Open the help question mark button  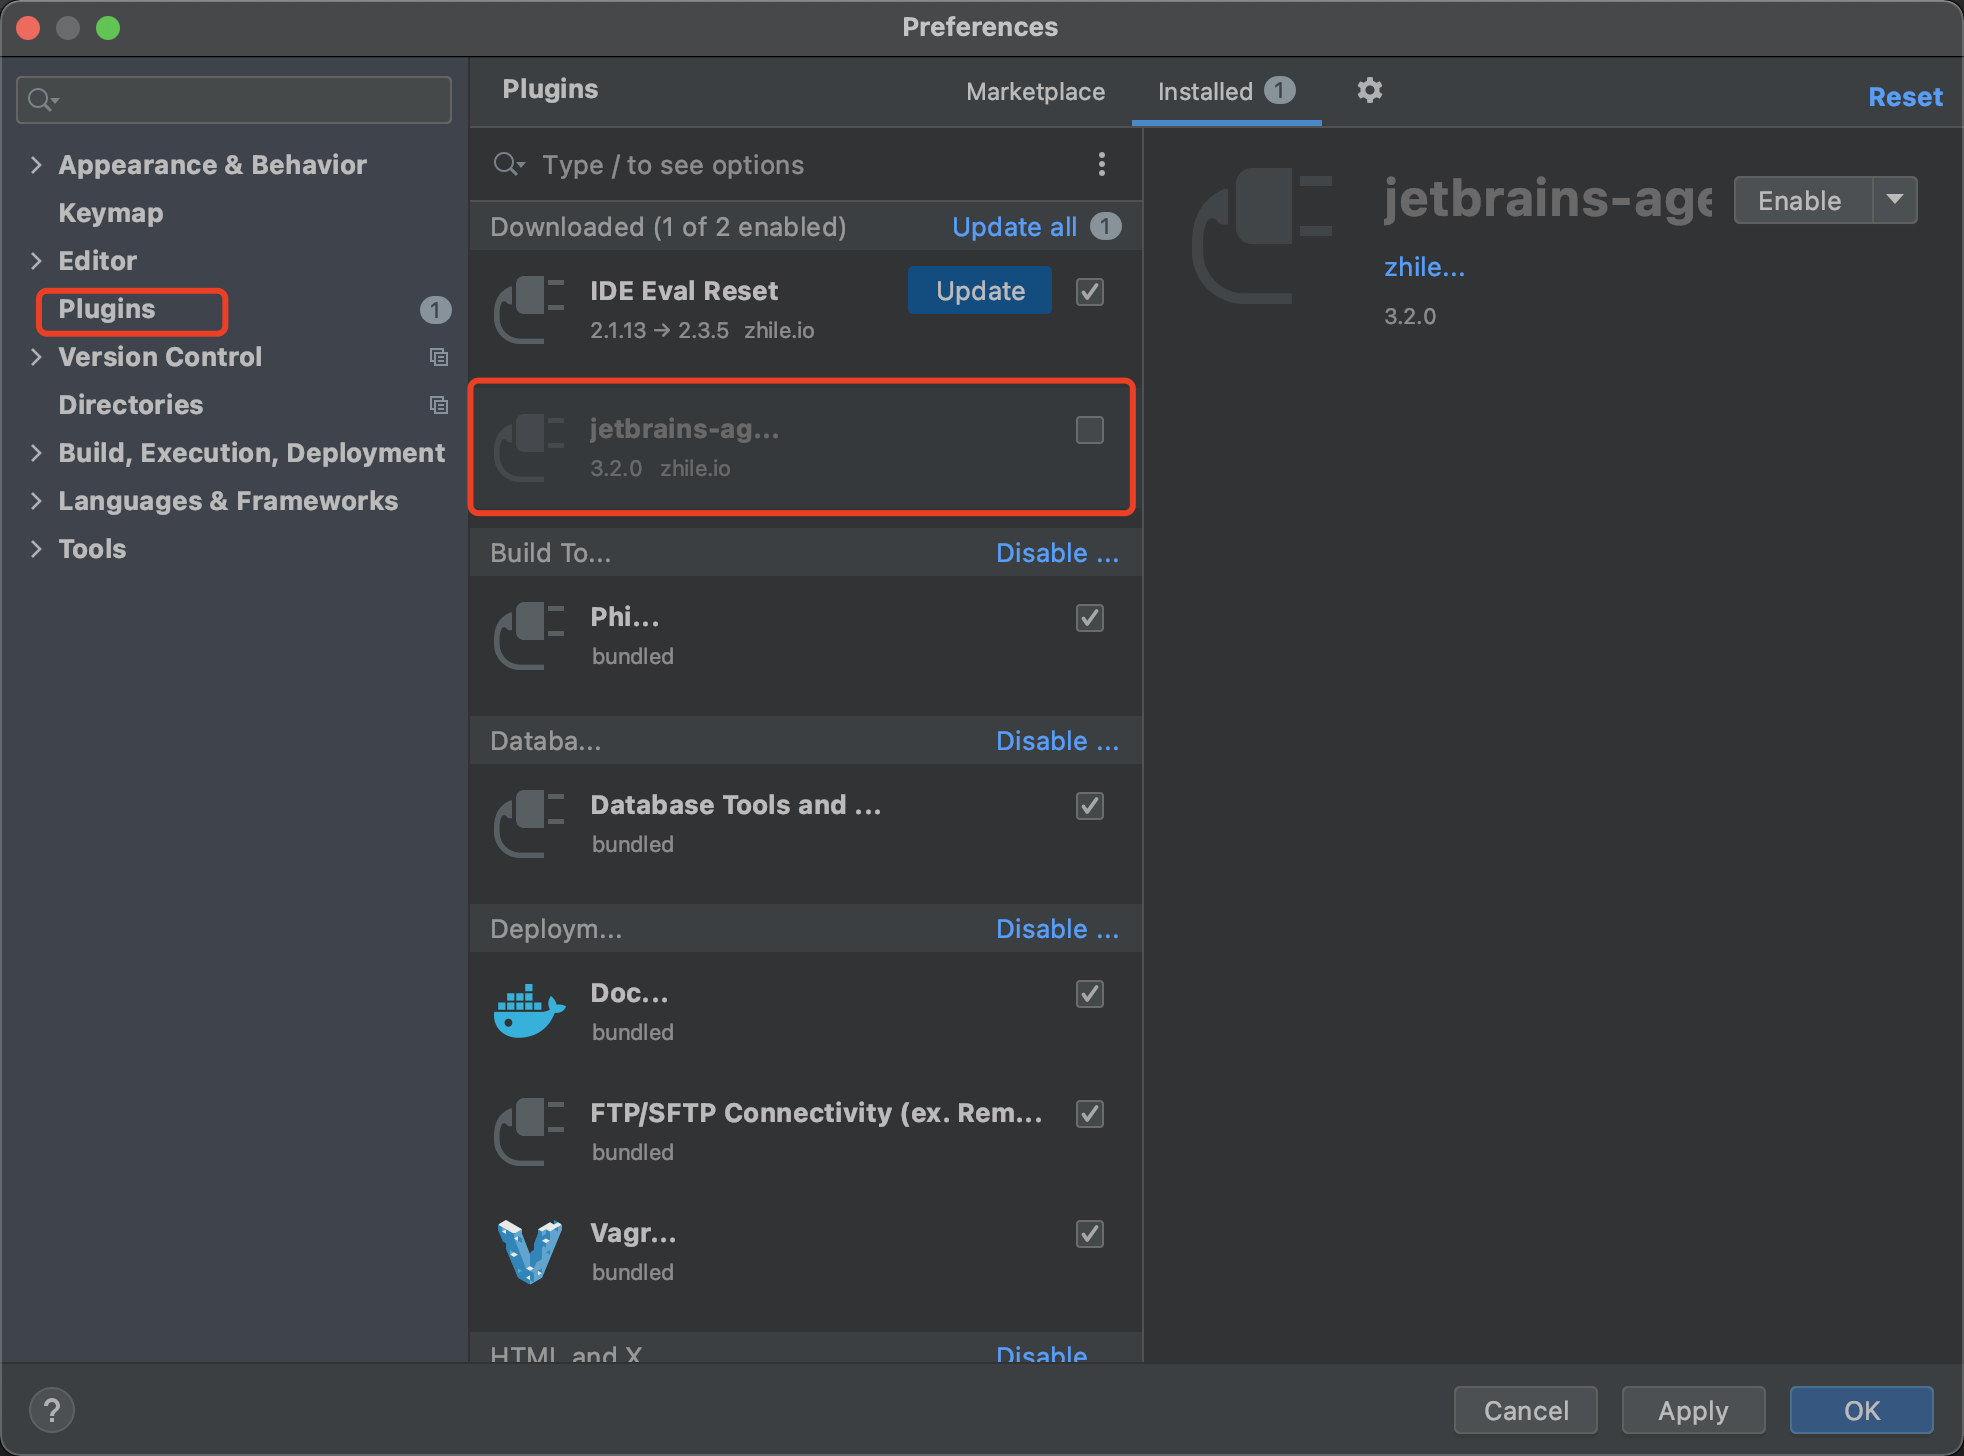coord(52,1410)
